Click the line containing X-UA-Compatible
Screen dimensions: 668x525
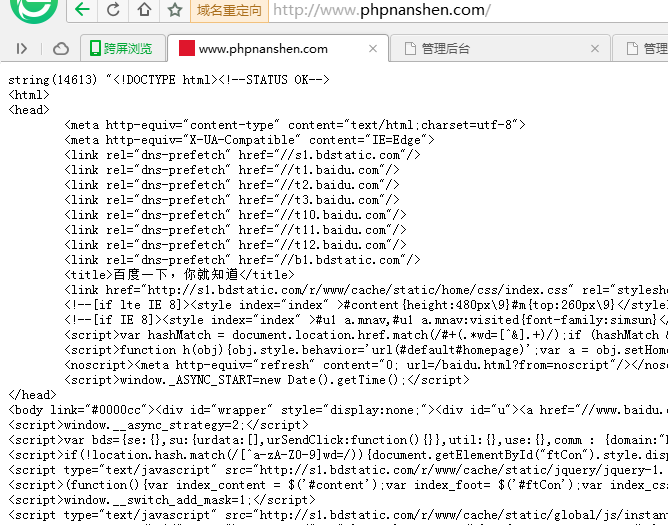click(x=249, y=140)
